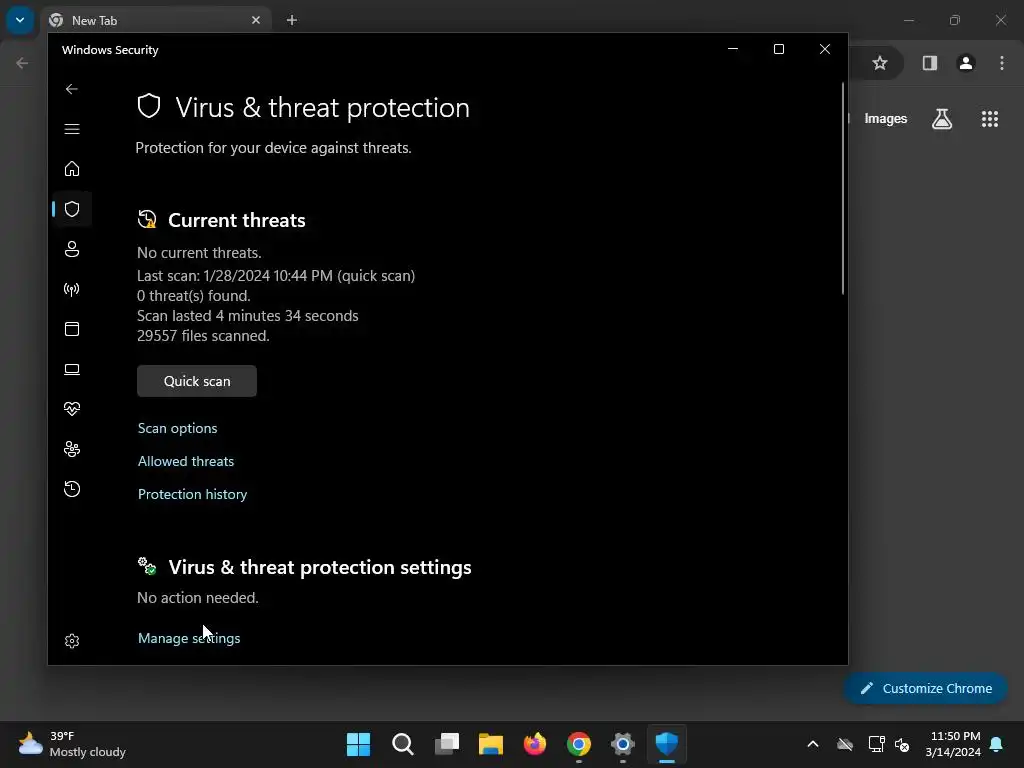Launch Firefox from taskbar

point(535,744)
